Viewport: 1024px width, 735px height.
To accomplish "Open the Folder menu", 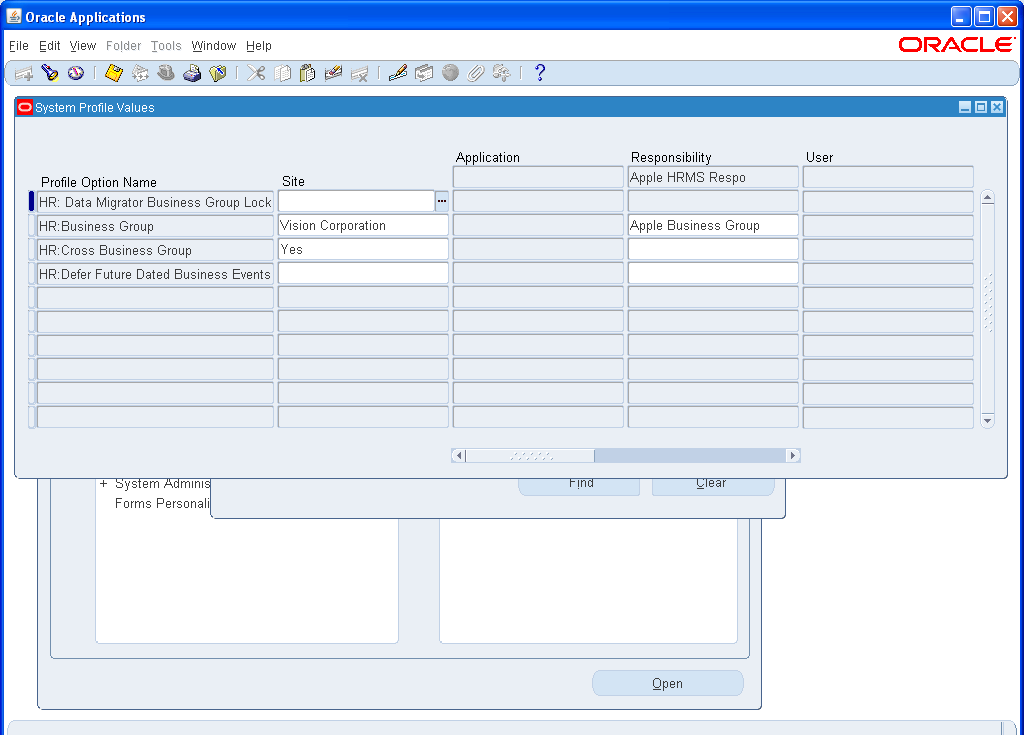I will (123, 46).
